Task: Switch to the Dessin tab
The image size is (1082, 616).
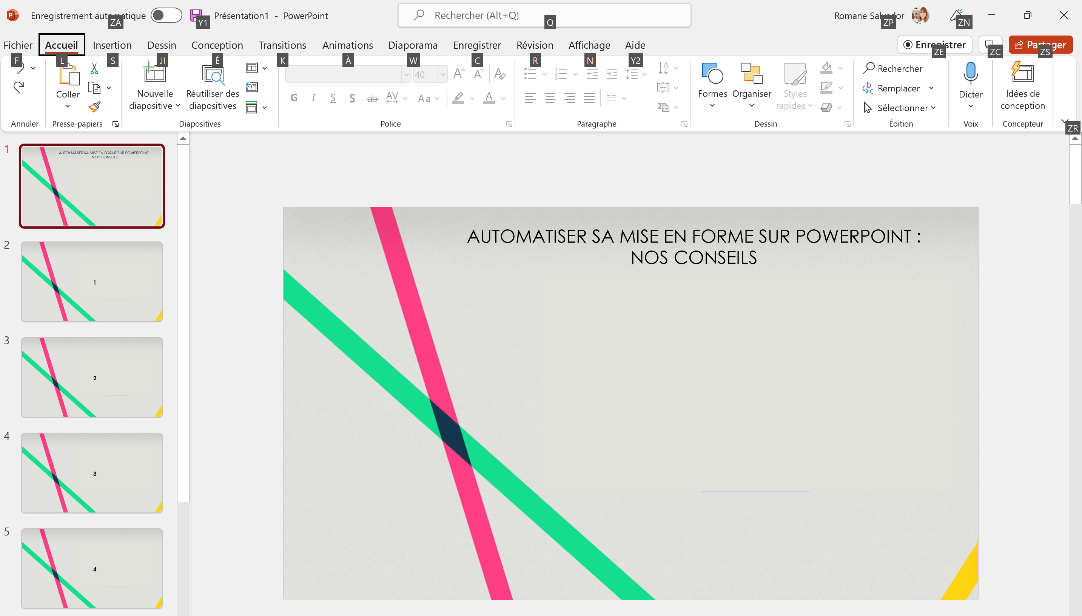Action: (161, 45)
